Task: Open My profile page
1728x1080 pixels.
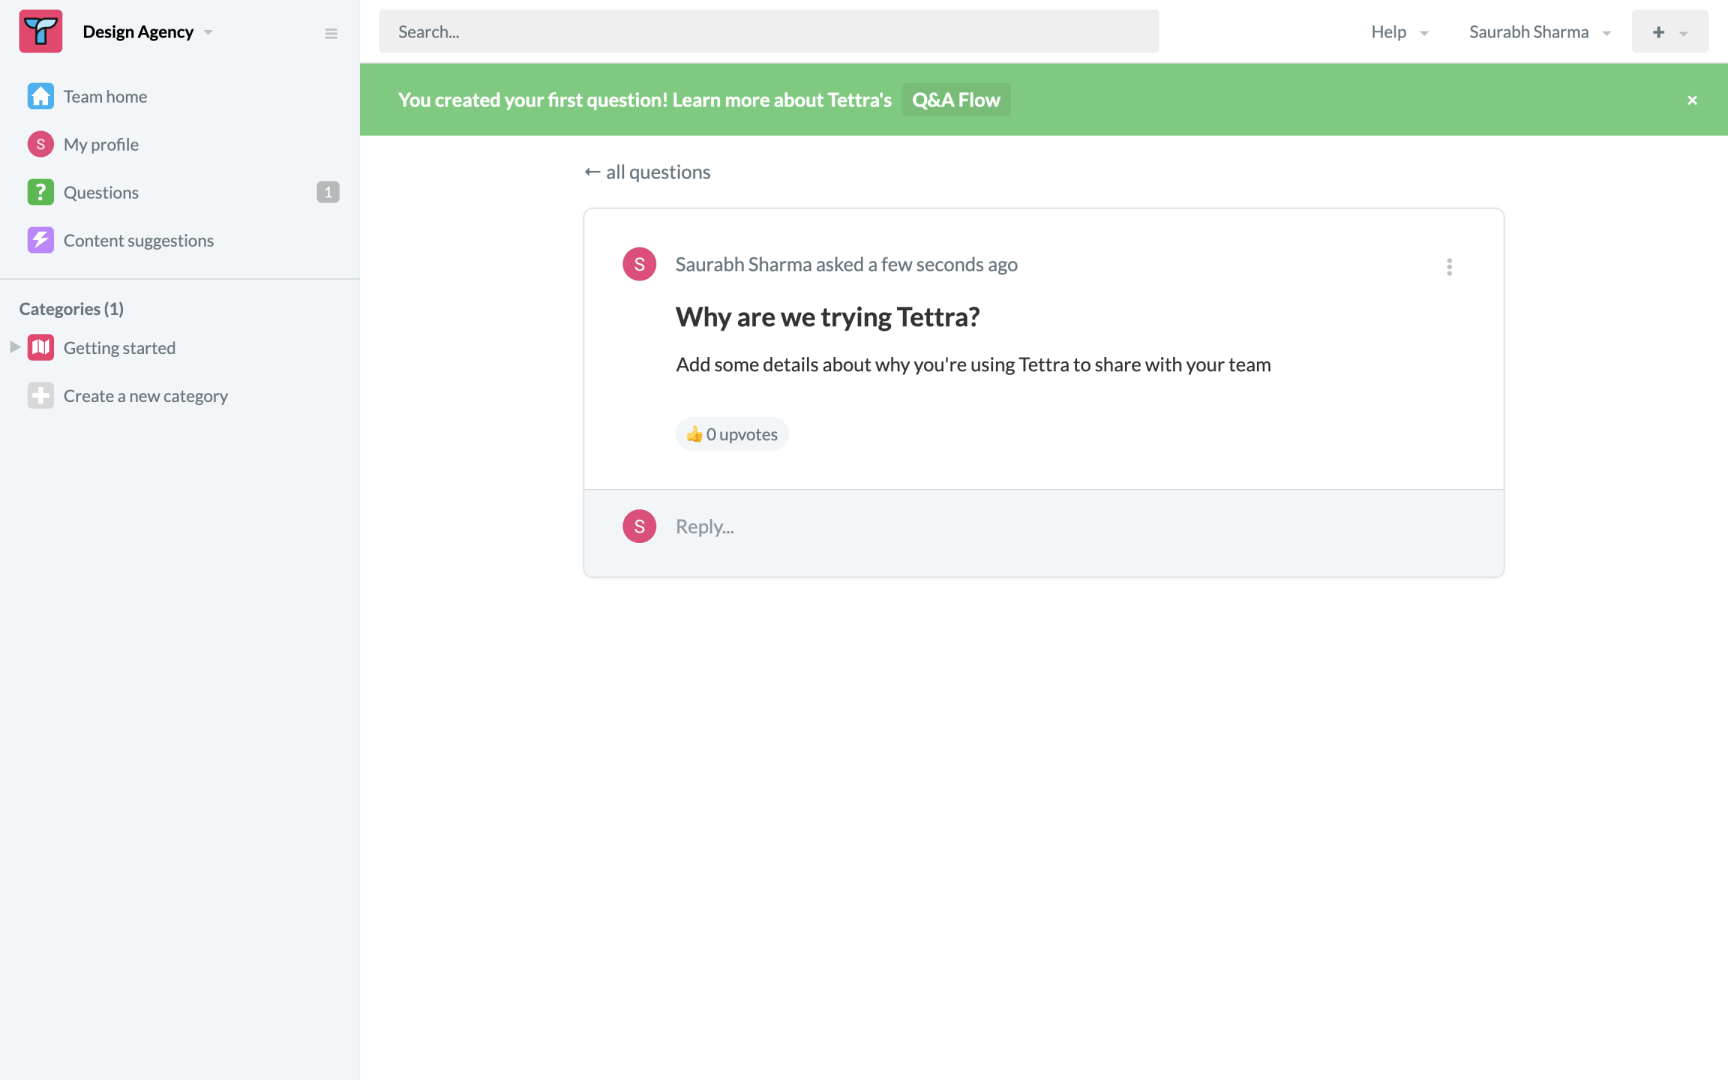Action: click(101, 144)
